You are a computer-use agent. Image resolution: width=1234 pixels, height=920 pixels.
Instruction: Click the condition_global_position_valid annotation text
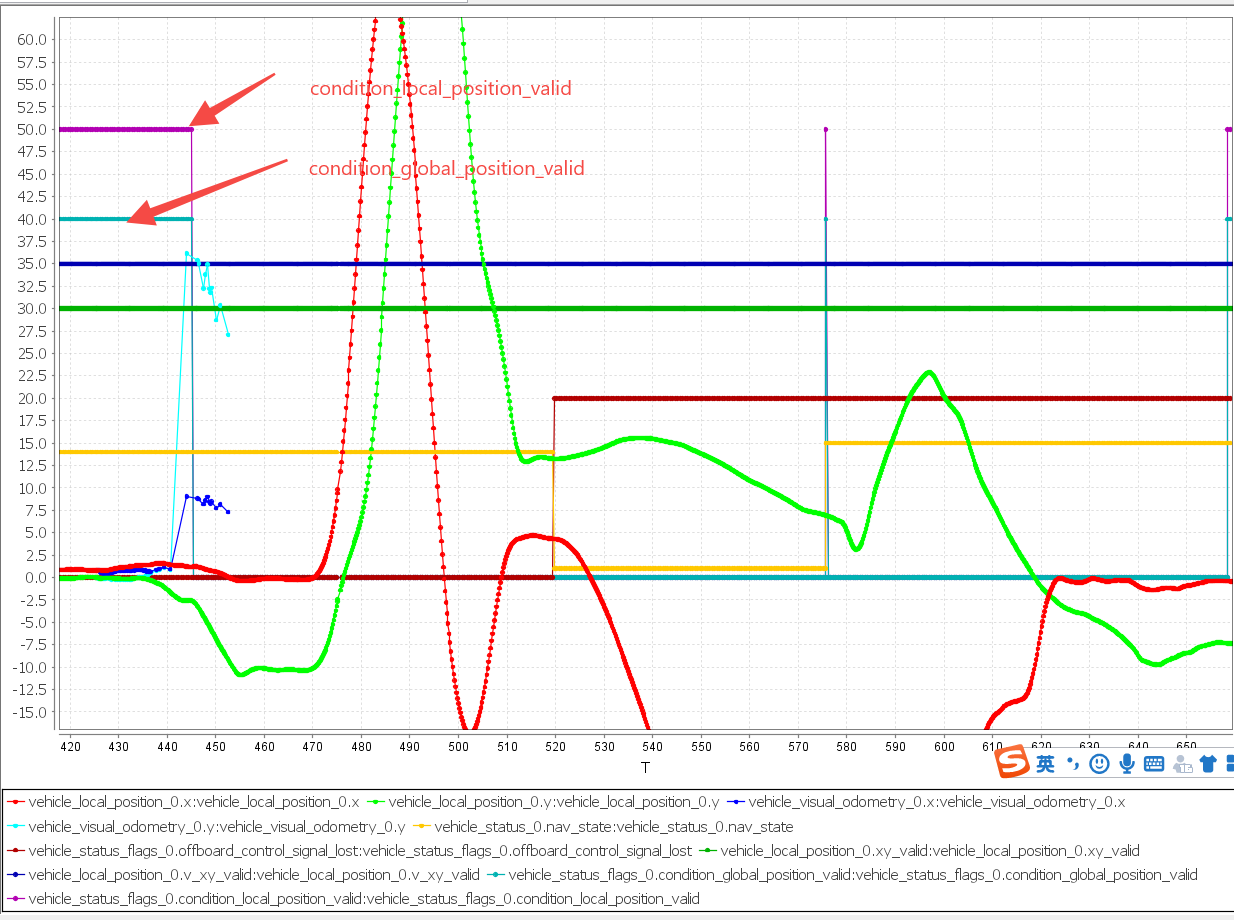(447, 168)
